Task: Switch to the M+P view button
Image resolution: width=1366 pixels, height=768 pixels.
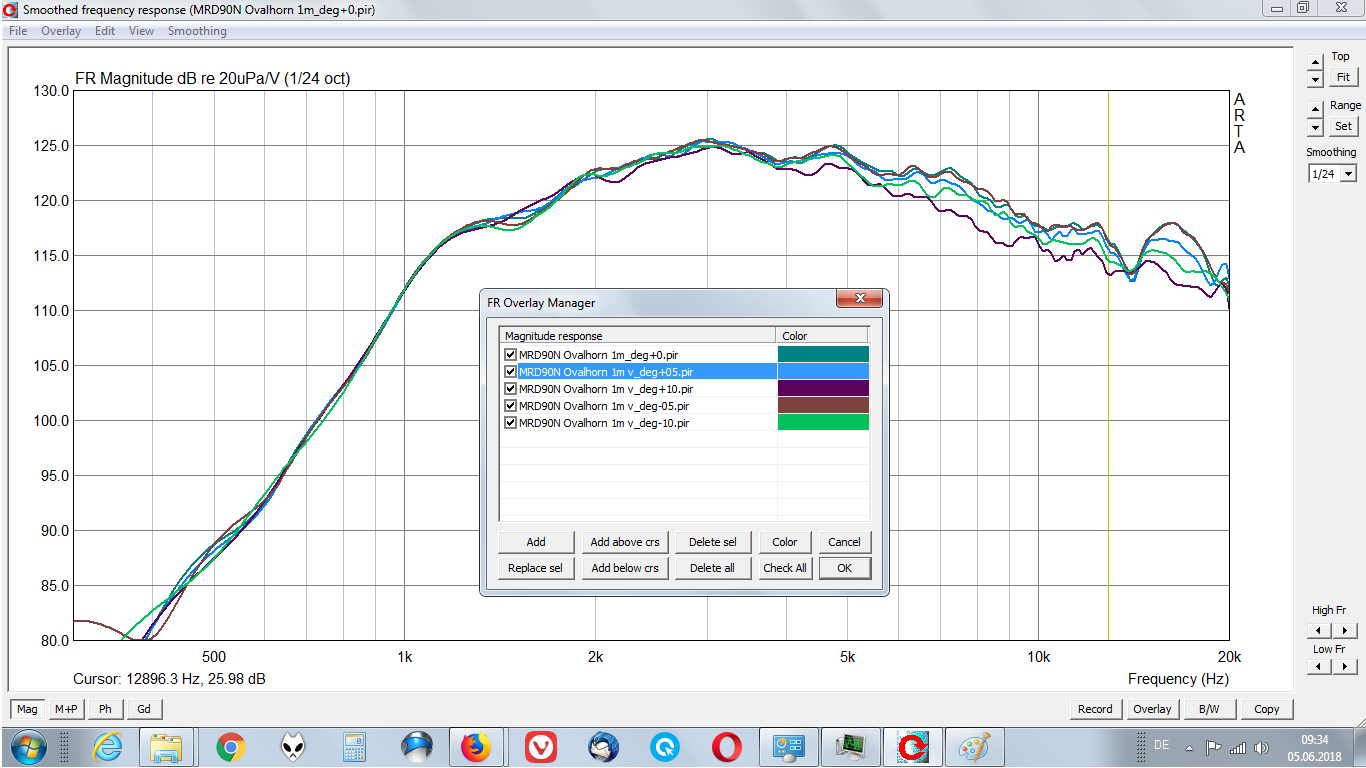Action: pos(66,709)
